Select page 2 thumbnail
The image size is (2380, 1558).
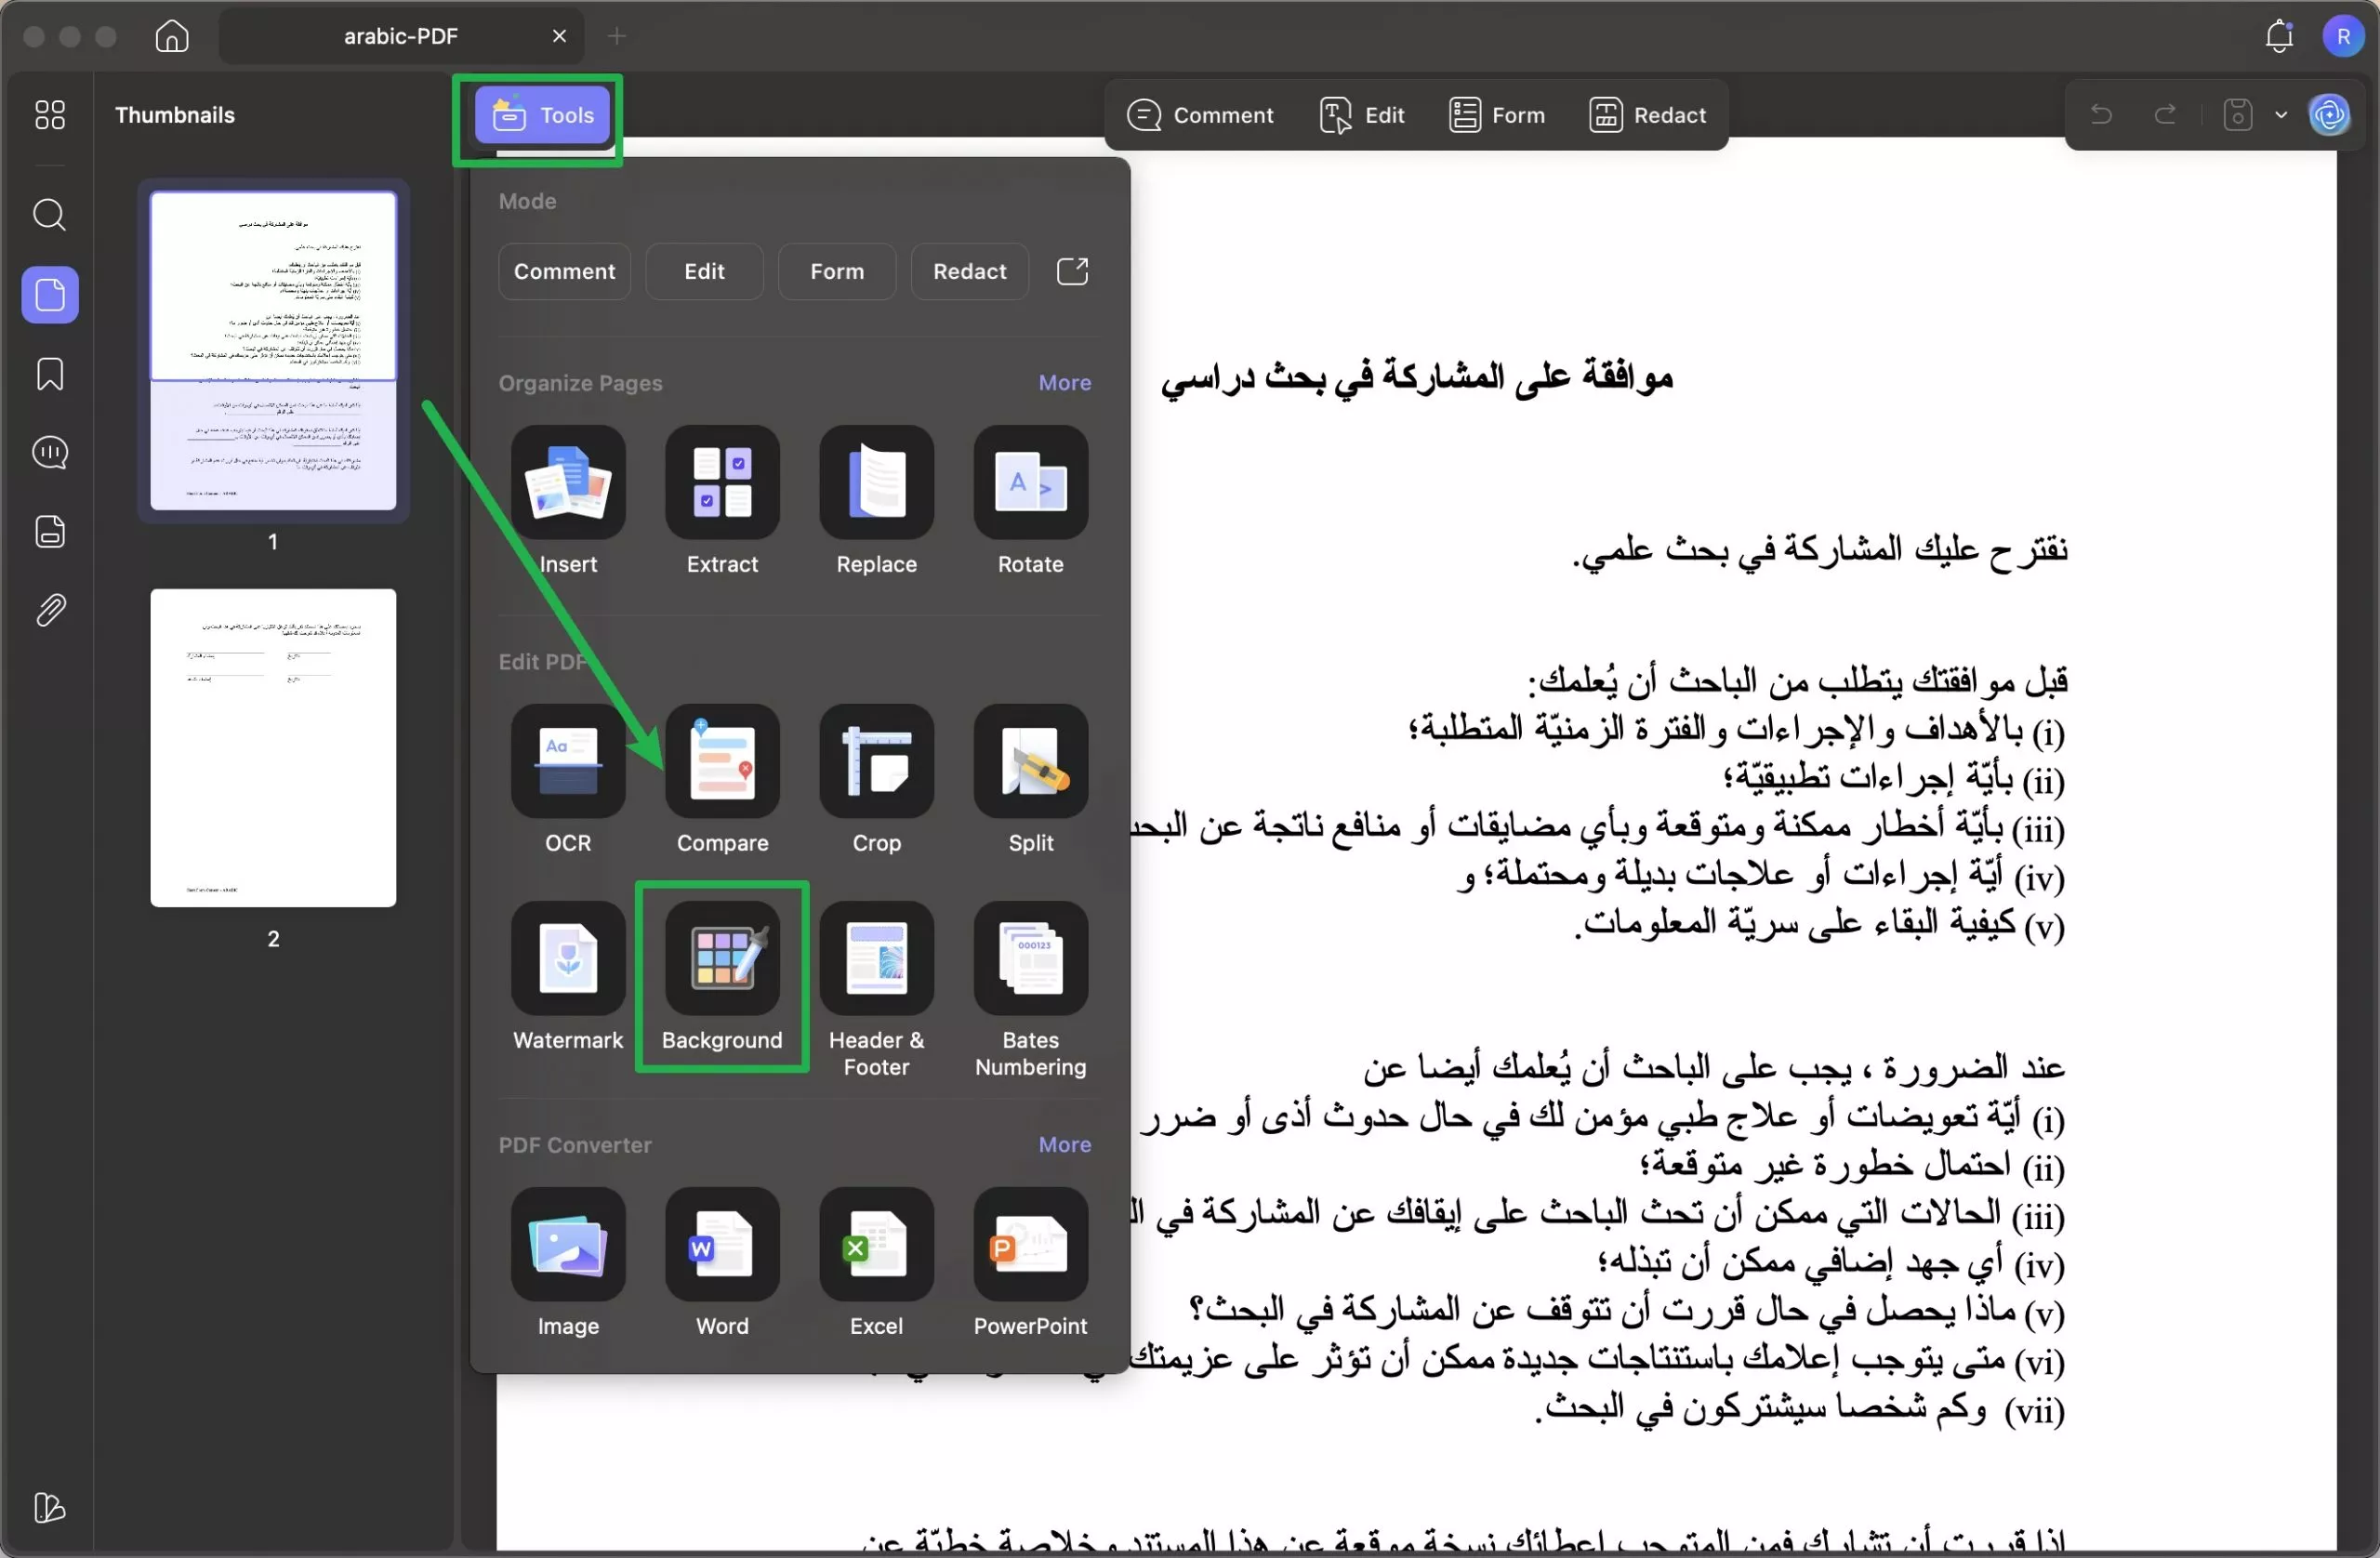[x=273, y=747]
